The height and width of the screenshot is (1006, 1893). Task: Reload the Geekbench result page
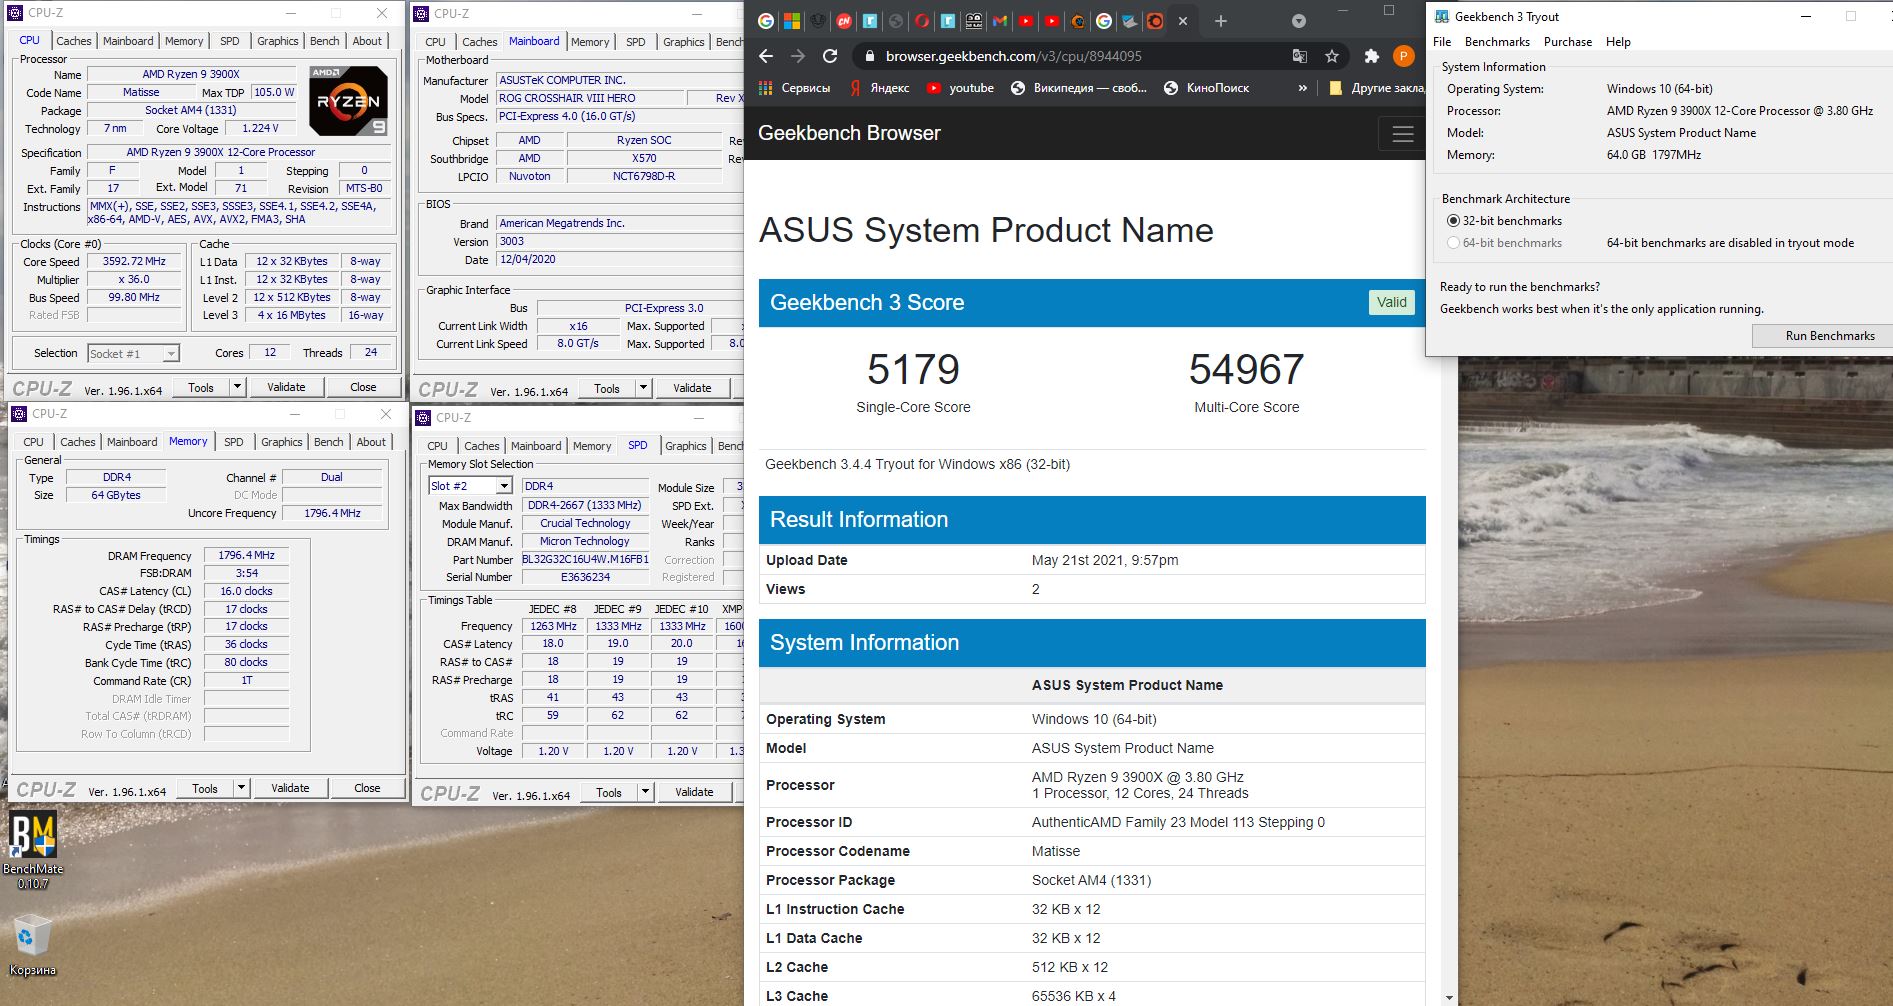(x=830, y=56)
